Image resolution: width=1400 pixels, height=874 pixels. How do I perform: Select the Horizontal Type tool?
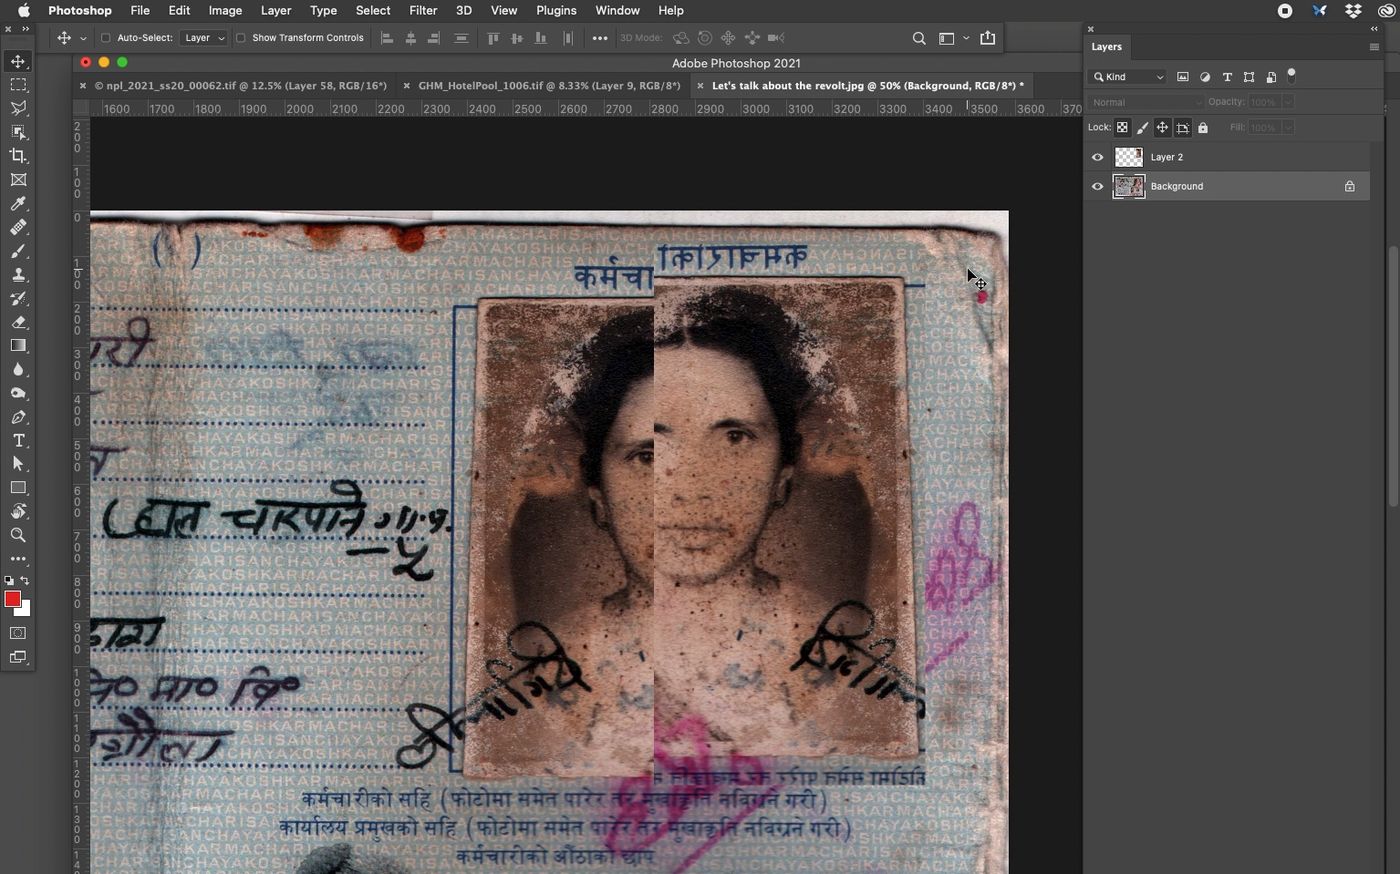click(18, 441)
